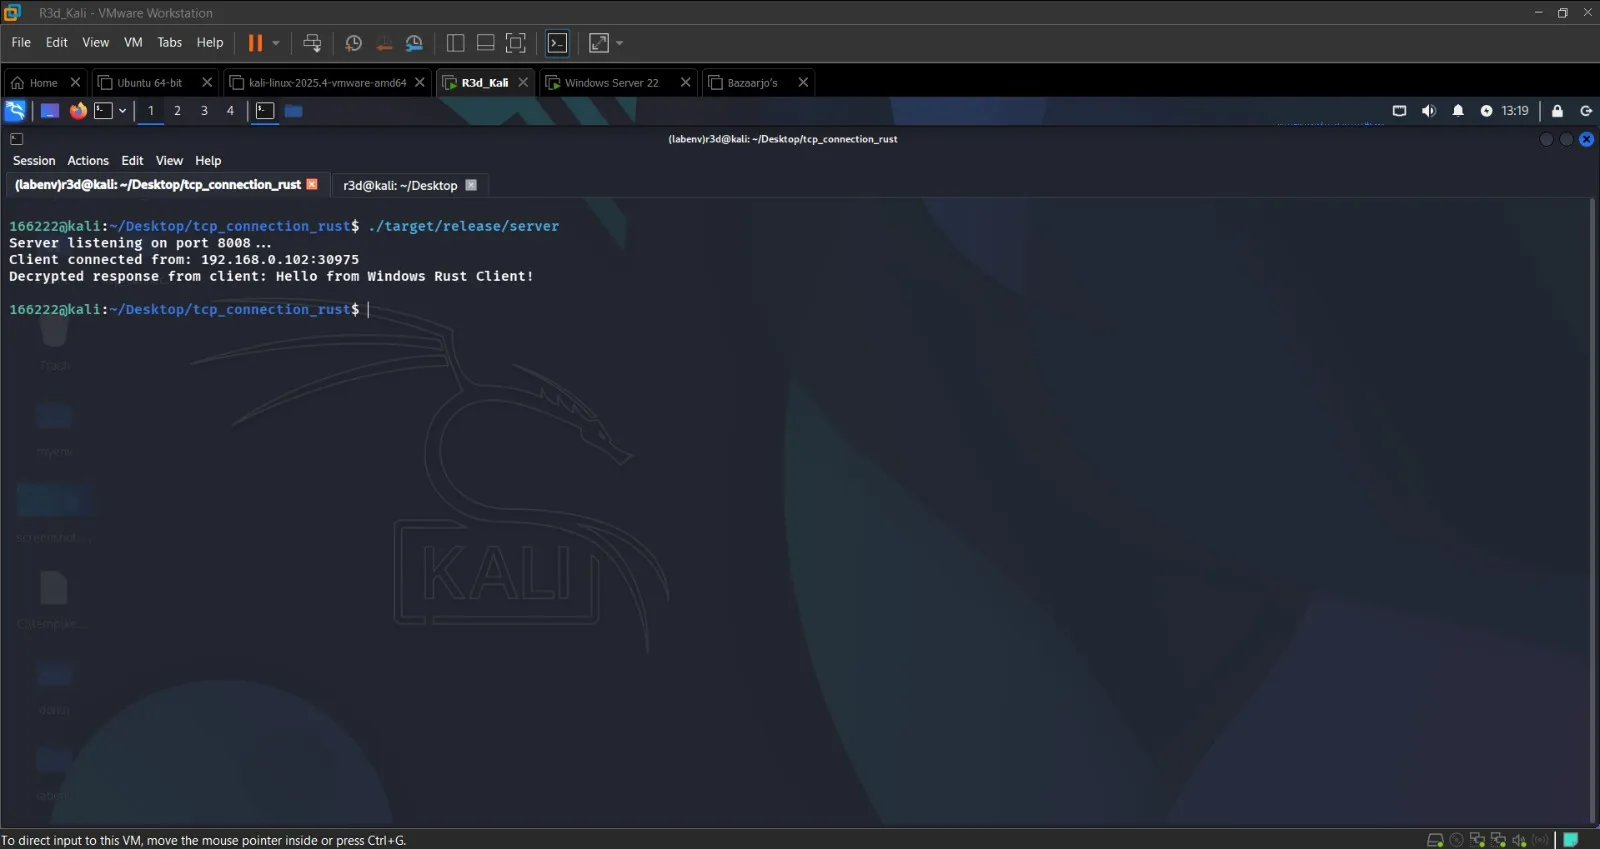Screen dimensions: 1600x849
Task: Open the power options dropdown beside pause
Action: coord(276,43)
